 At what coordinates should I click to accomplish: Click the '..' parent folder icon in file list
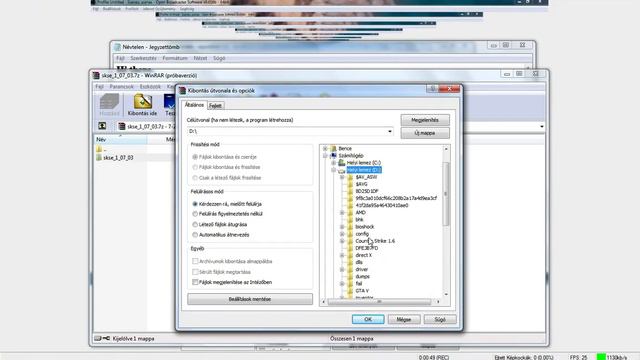click(99, 149)
